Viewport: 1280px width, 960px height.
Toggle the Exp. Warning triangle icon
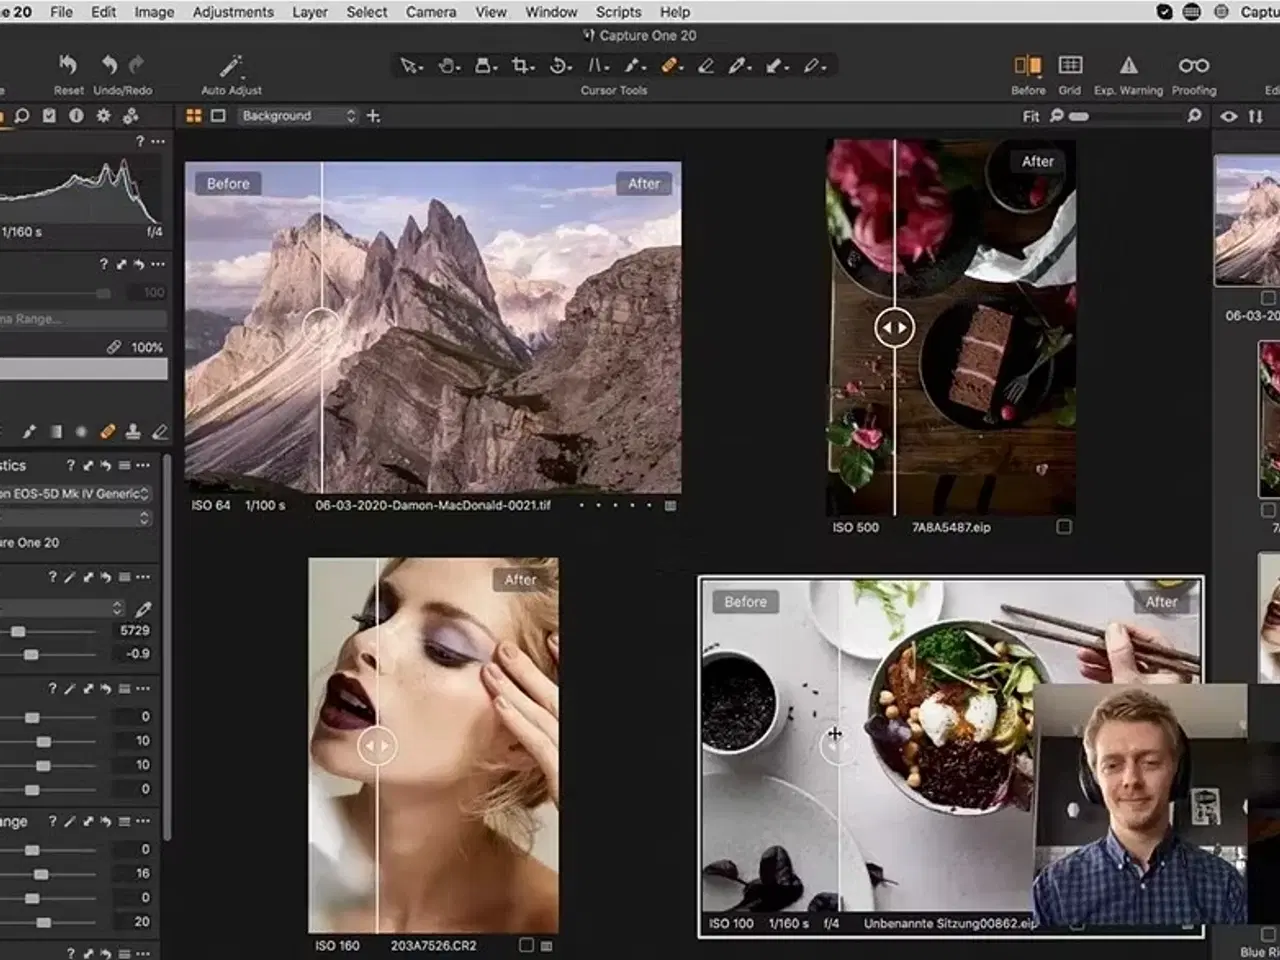[1128, 65]
